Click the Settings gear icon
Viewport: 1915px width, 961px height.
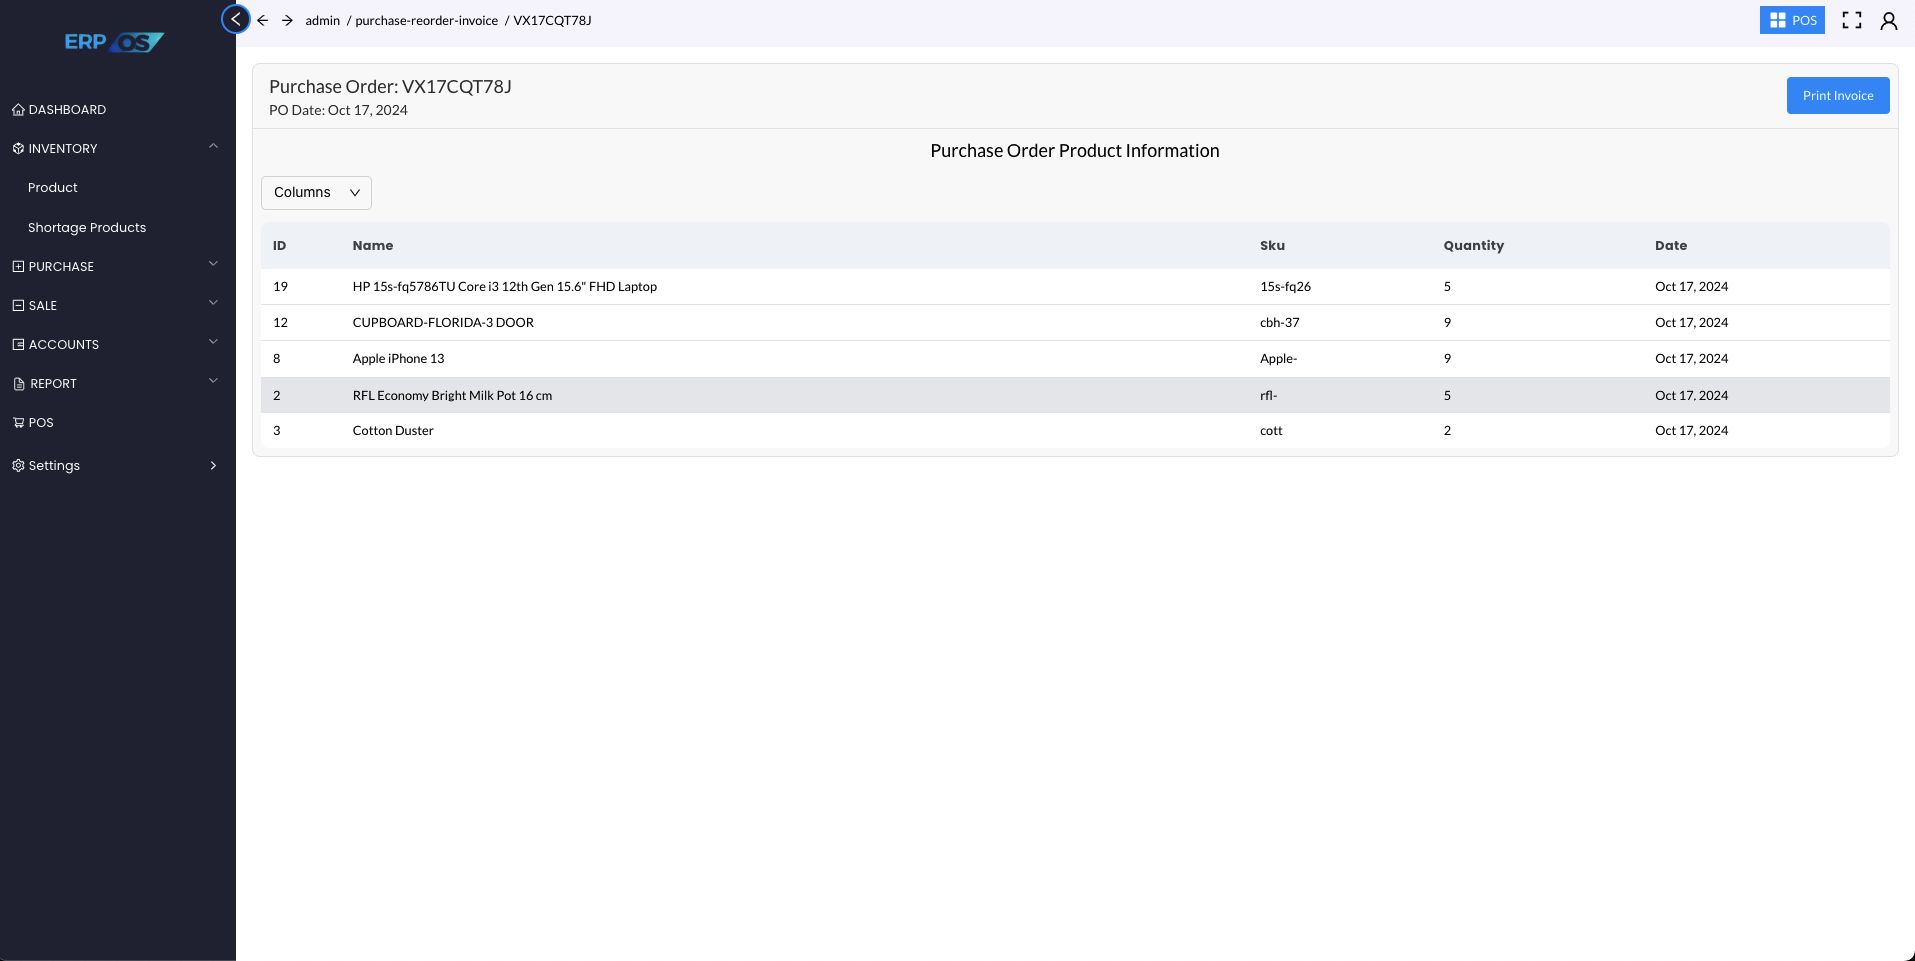point(18,466)
